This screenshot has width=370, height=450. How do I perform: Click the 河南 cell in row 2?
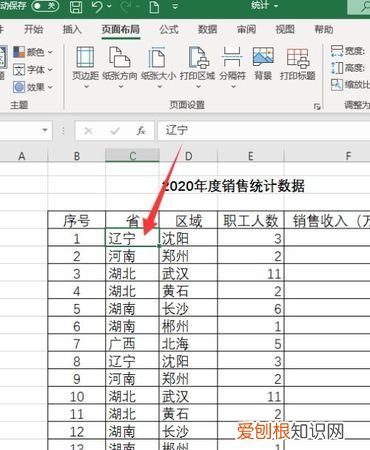[132, 256]
